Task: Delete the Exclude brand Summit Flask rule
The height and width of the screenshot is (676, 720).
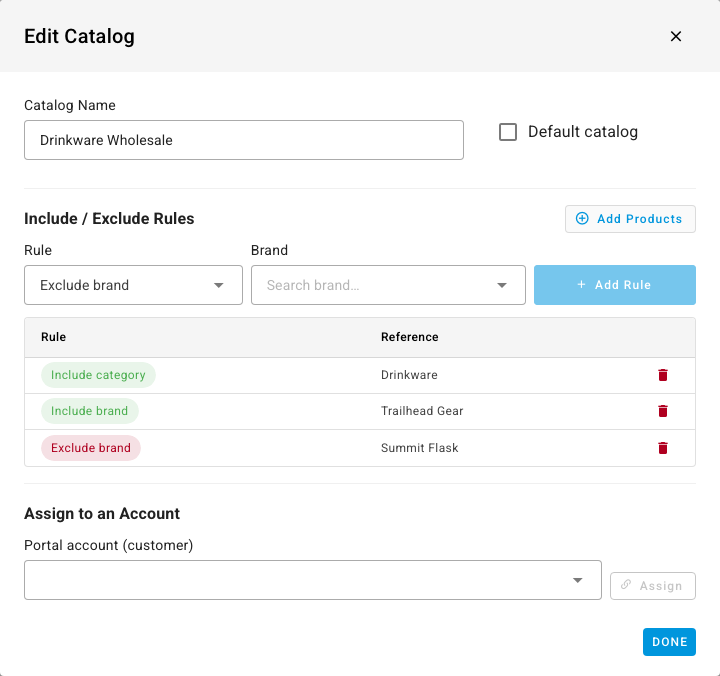Action: point(663,448)
